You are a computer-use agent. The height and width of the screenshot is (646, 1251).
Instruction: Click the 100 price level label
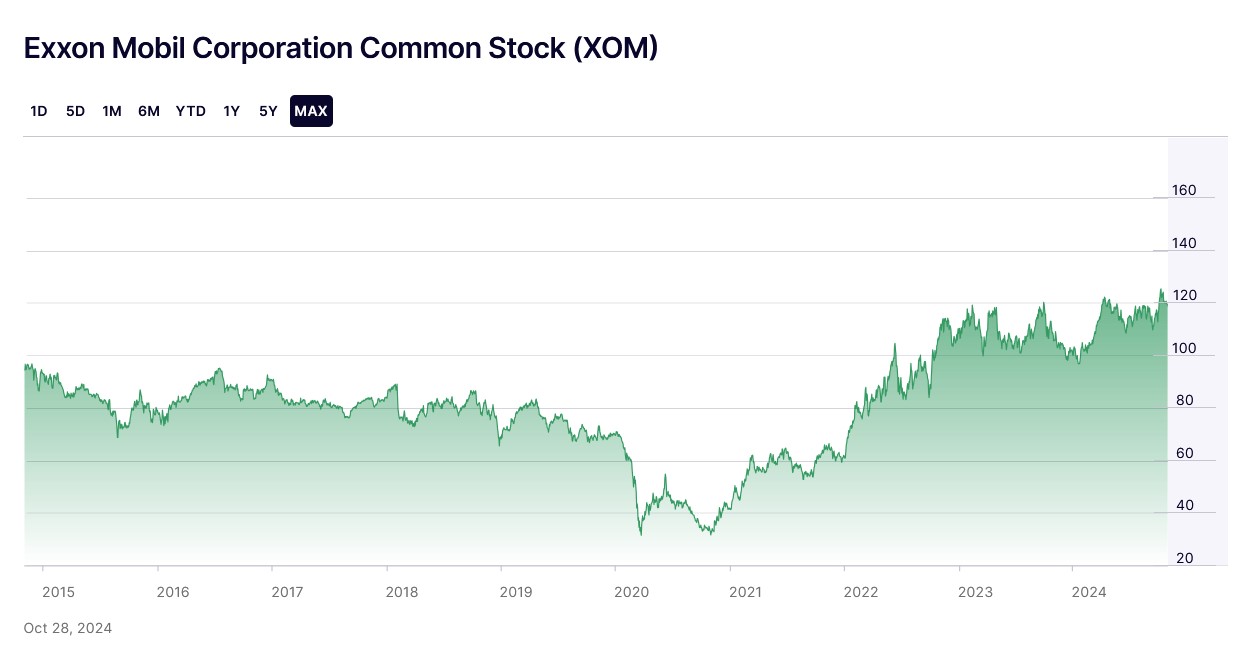point(1184,348)
